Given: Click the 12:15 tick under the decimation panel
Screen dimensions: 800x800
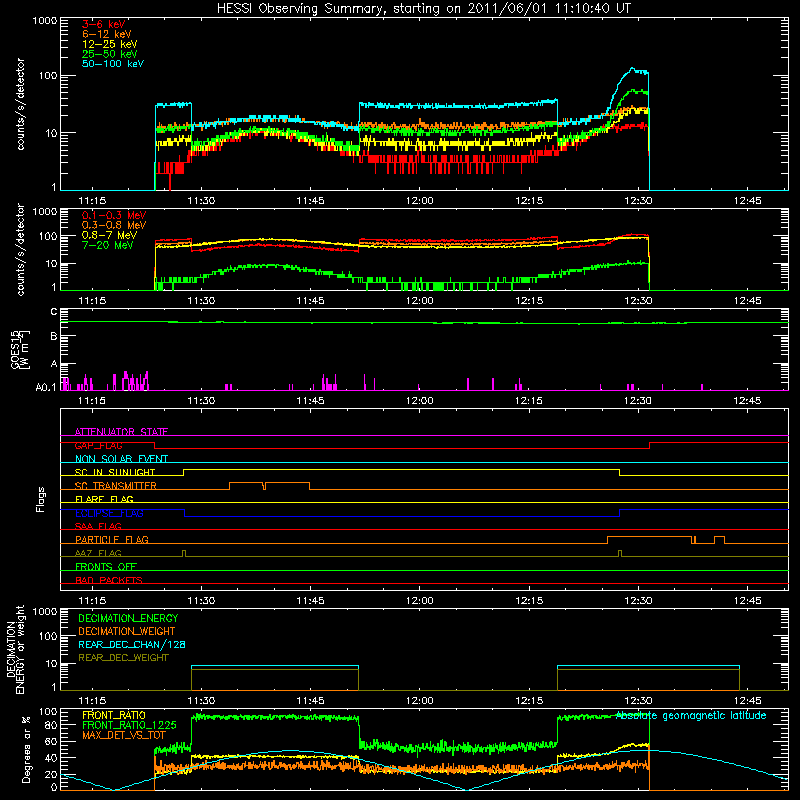Looking at the screenshot, I should 529,701.
